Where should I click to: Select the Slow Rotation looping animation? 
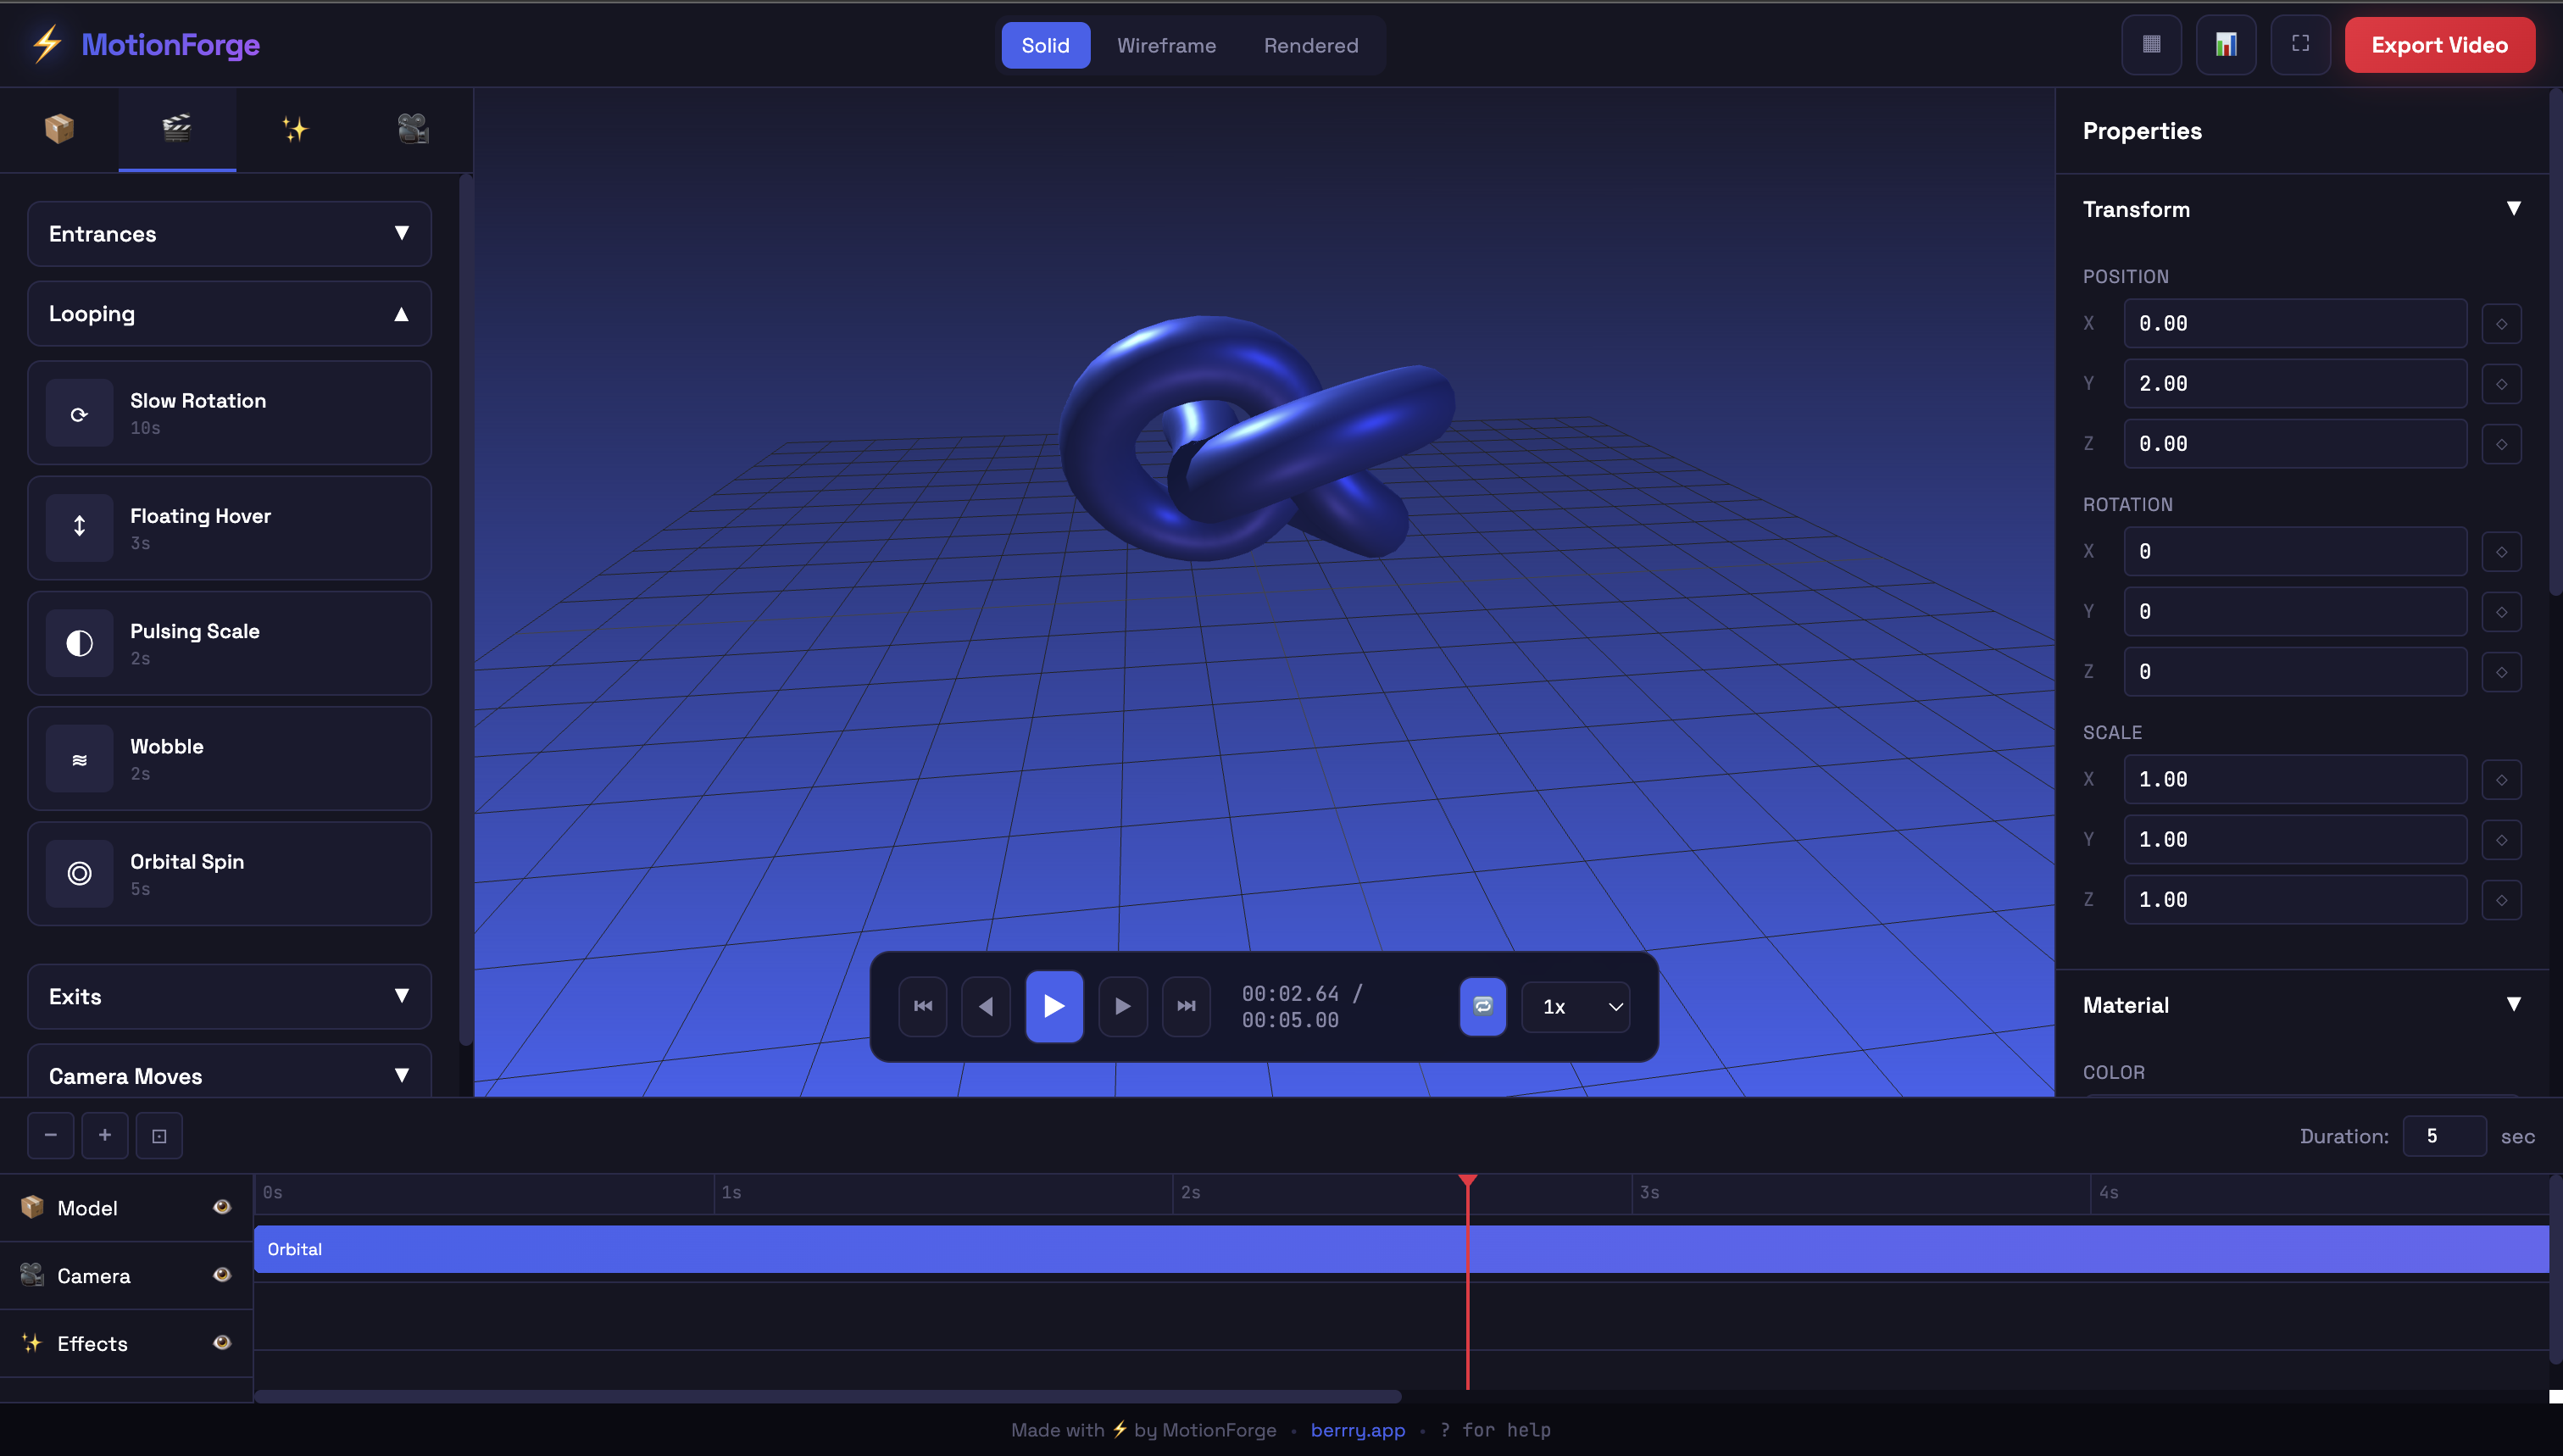click(x=229, y=412)
